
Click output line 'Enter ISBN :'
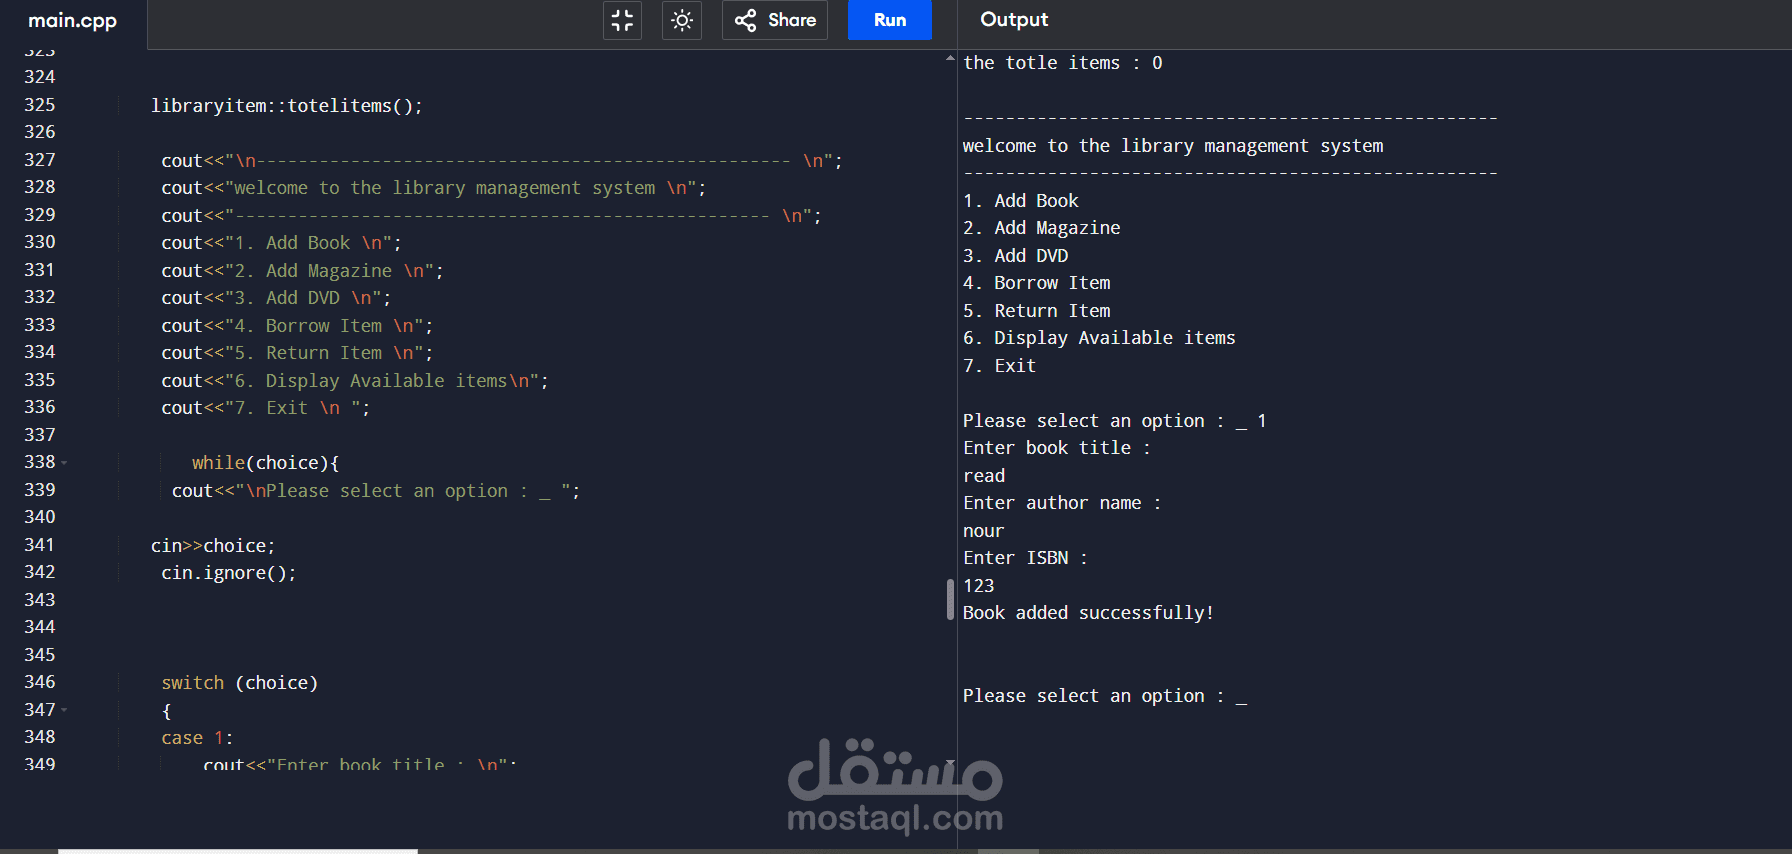tap(1026, 558)
